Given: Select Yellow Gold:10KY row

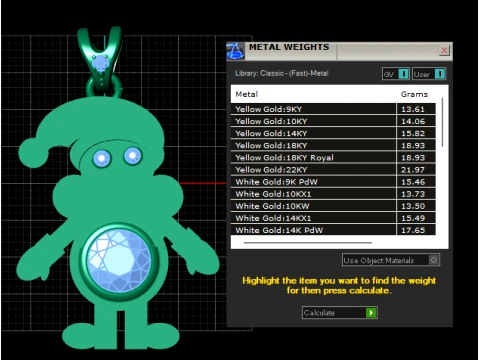Looking at the screenshot, I should coord(333,121).
